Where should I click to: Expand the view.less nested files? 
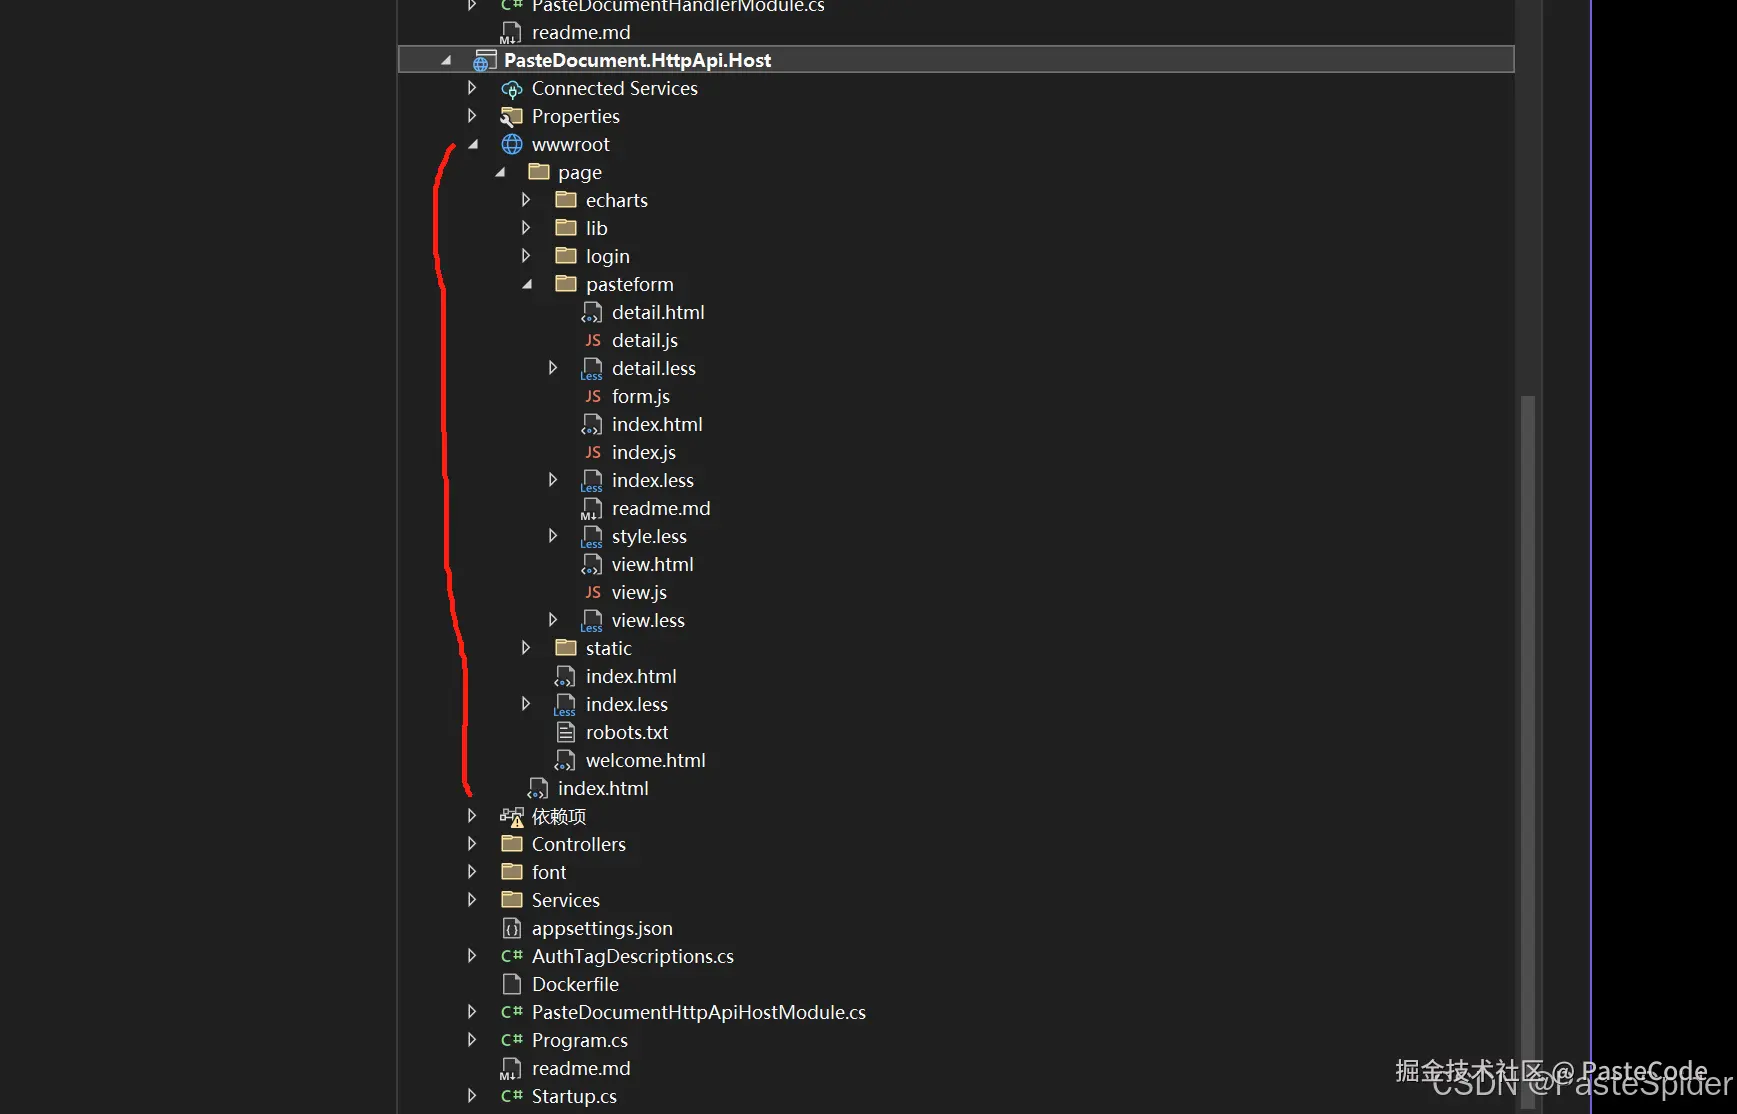coord(553,620)
